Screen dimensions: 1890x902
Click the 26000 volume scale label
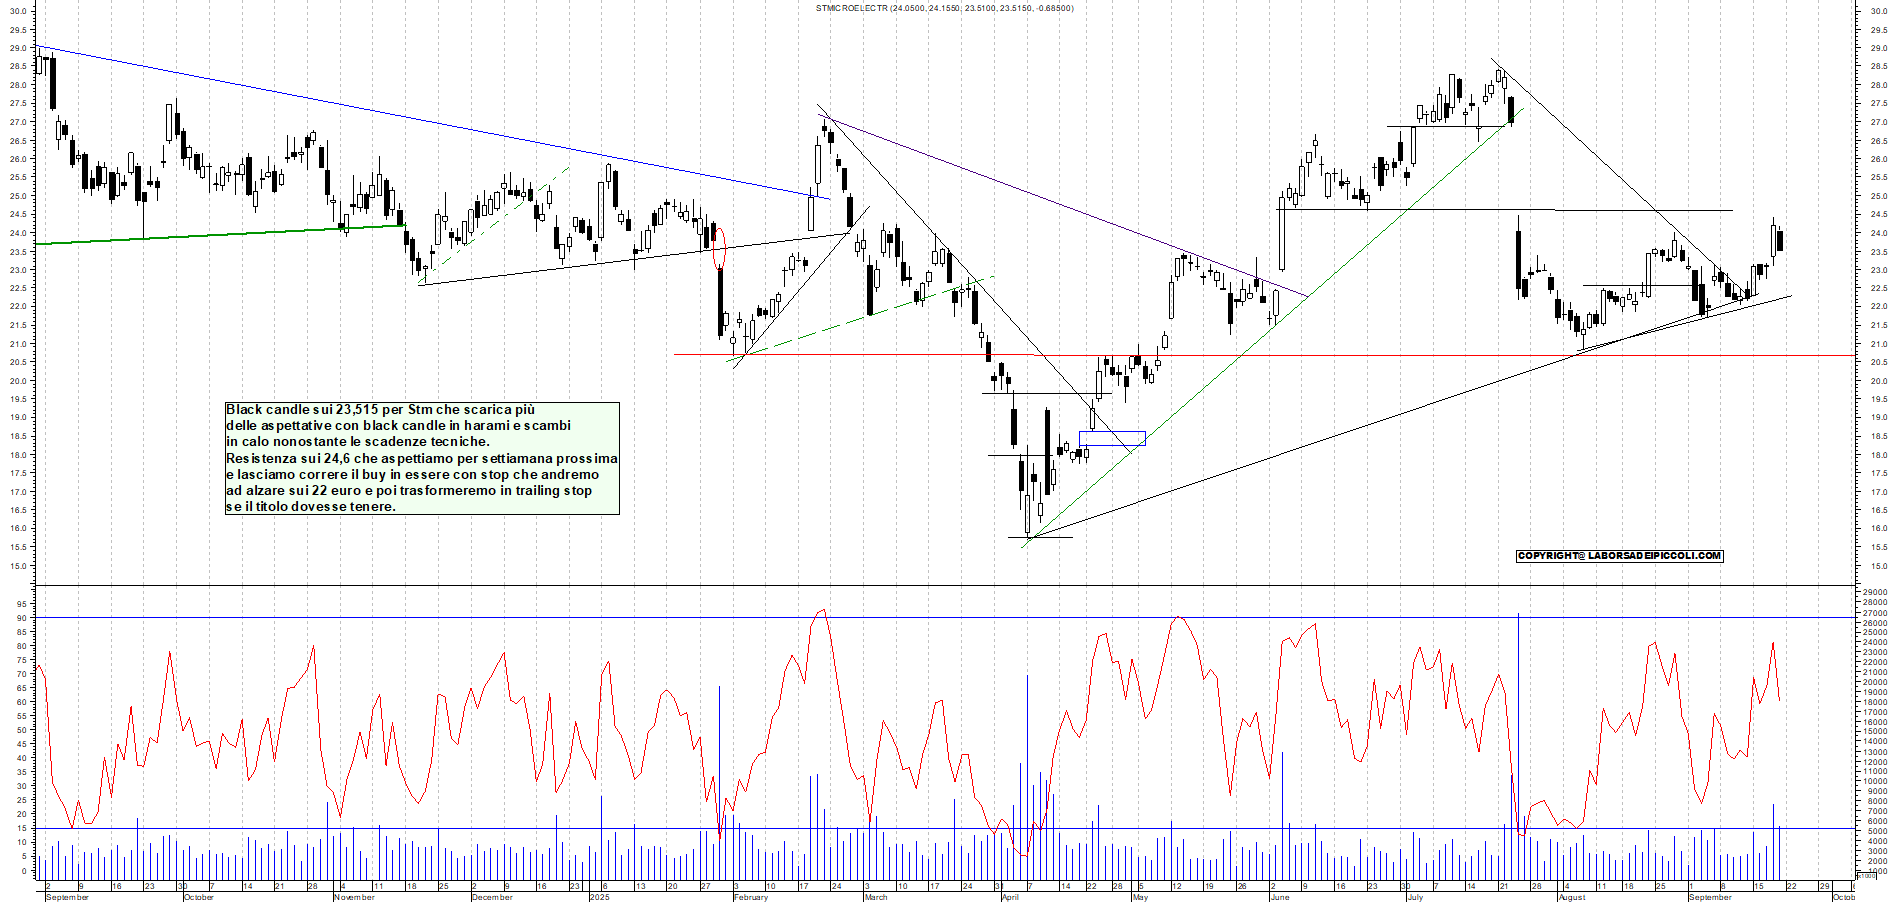(1875, 623)
